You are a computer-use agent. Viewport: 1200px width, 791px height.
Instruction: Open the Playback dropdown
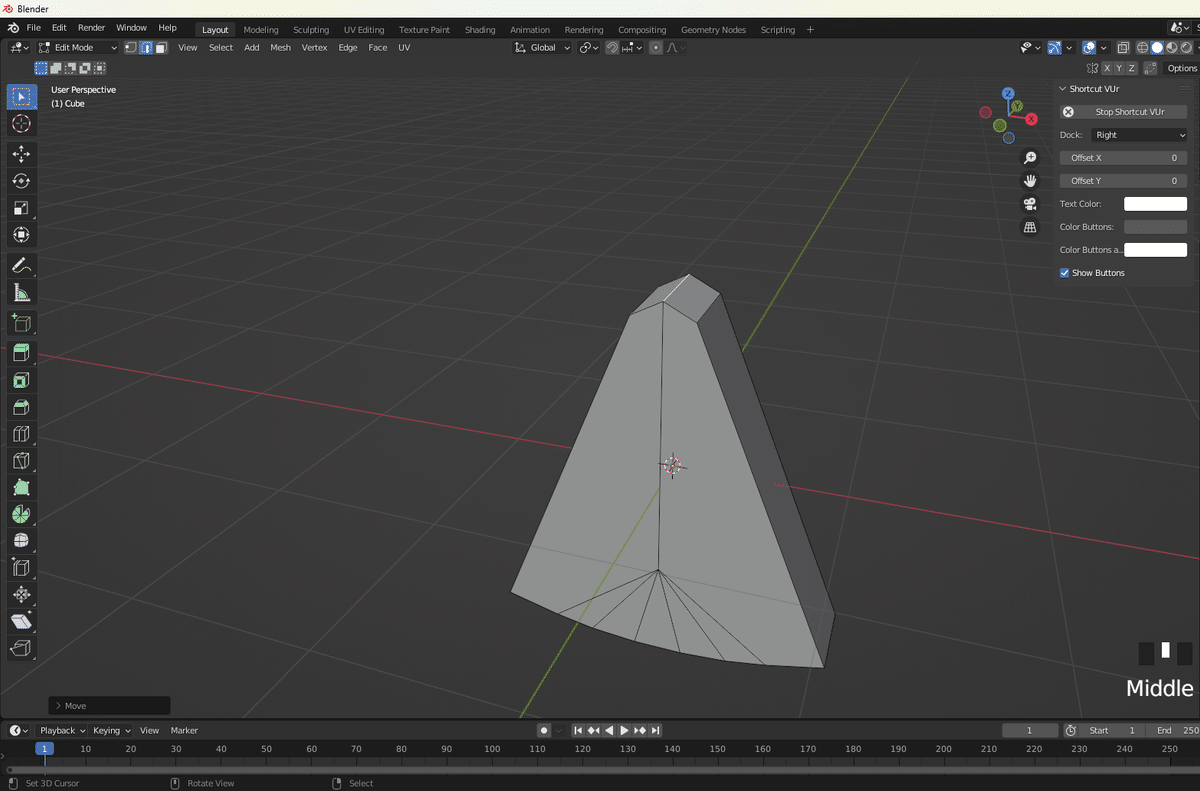62,731
